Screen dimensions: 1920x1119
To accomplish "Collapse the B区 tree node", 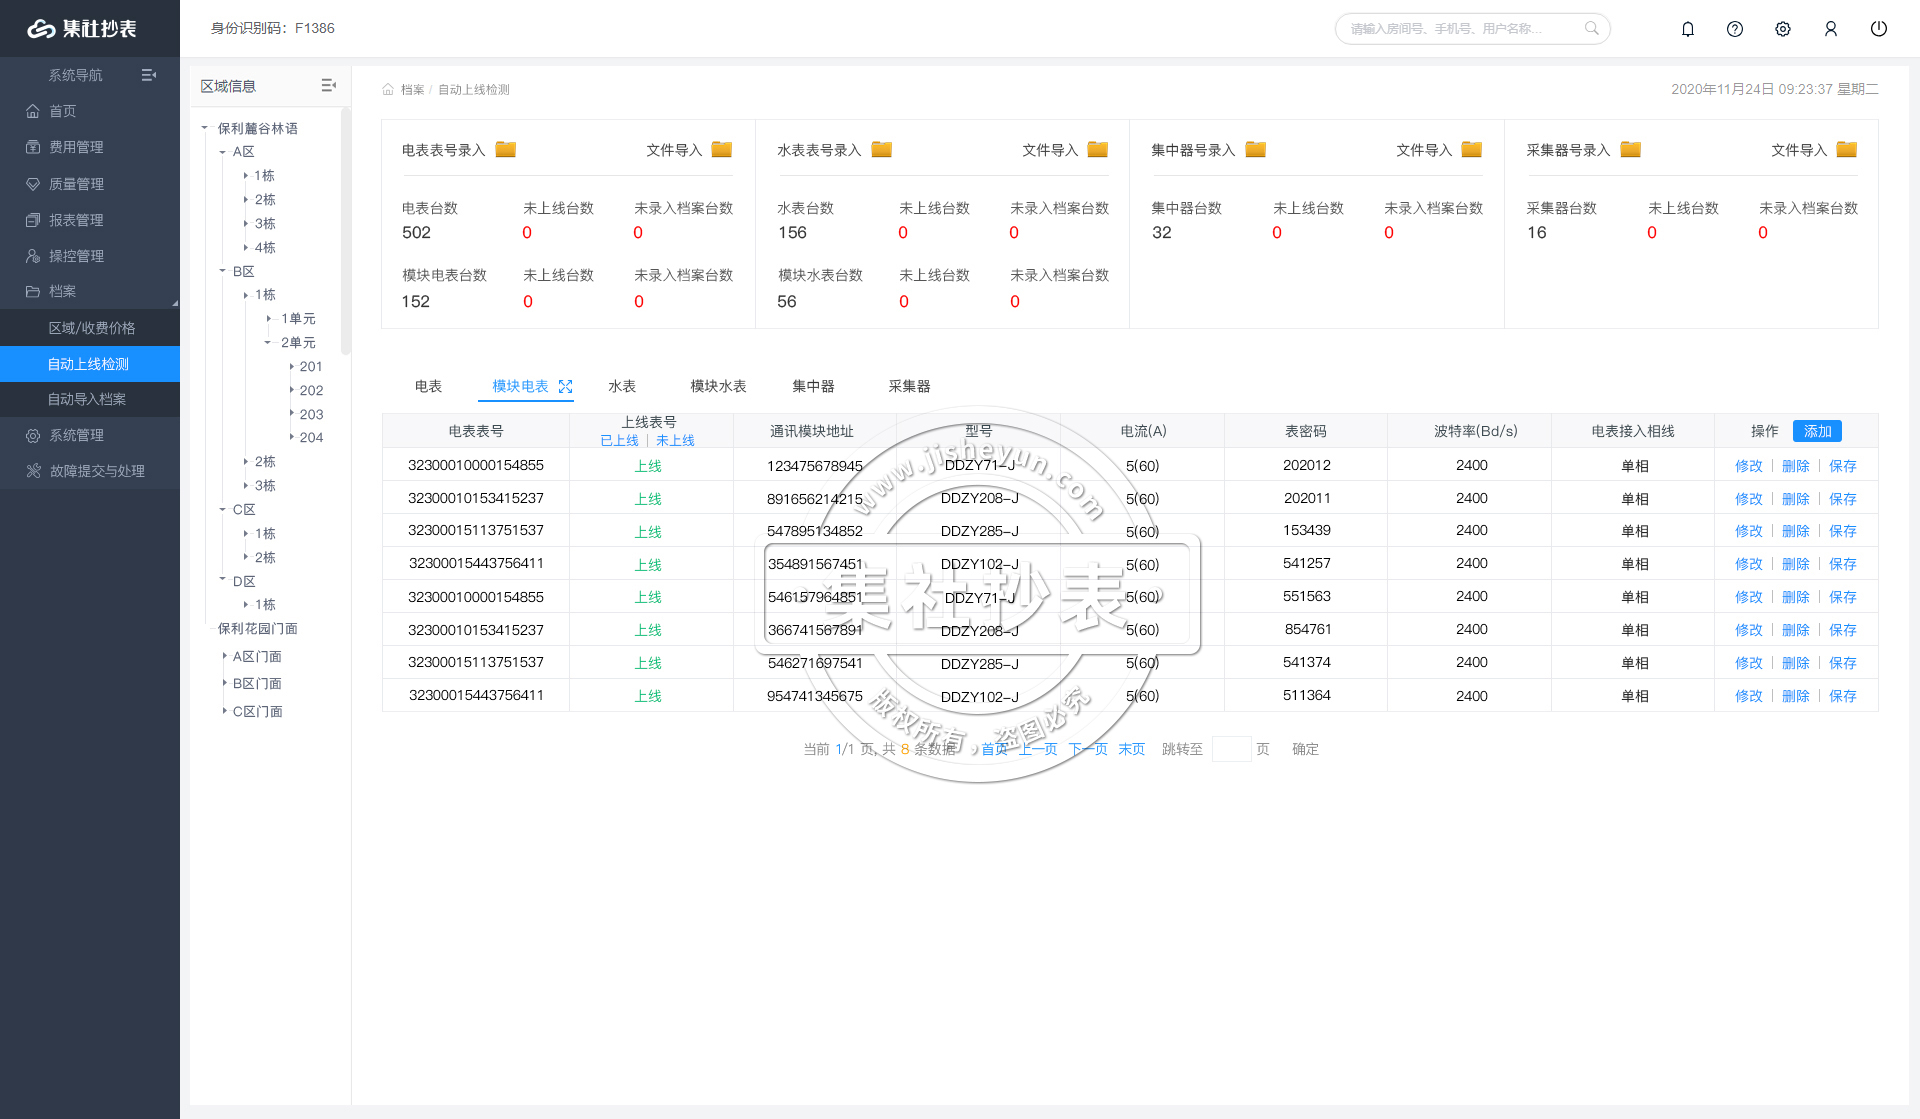I will coord(222,271).
